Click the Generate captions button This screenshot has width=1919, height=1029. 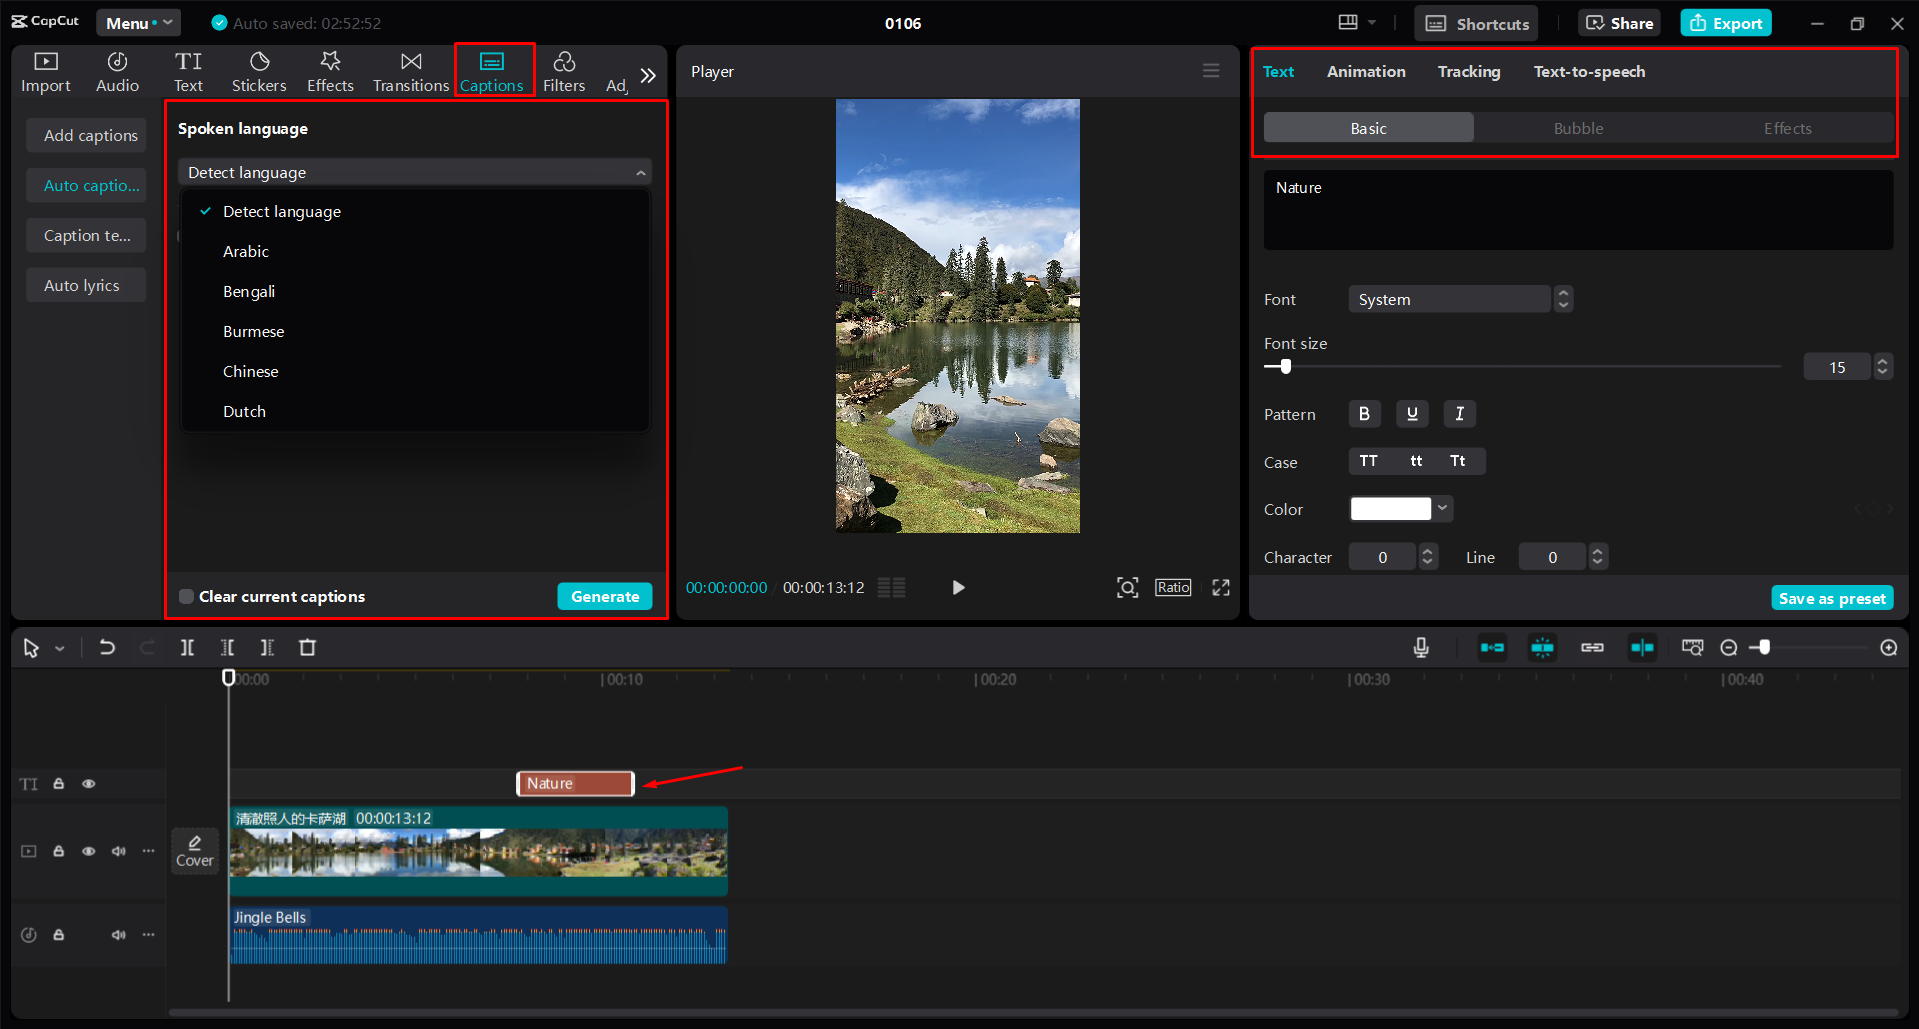[604, 596]
